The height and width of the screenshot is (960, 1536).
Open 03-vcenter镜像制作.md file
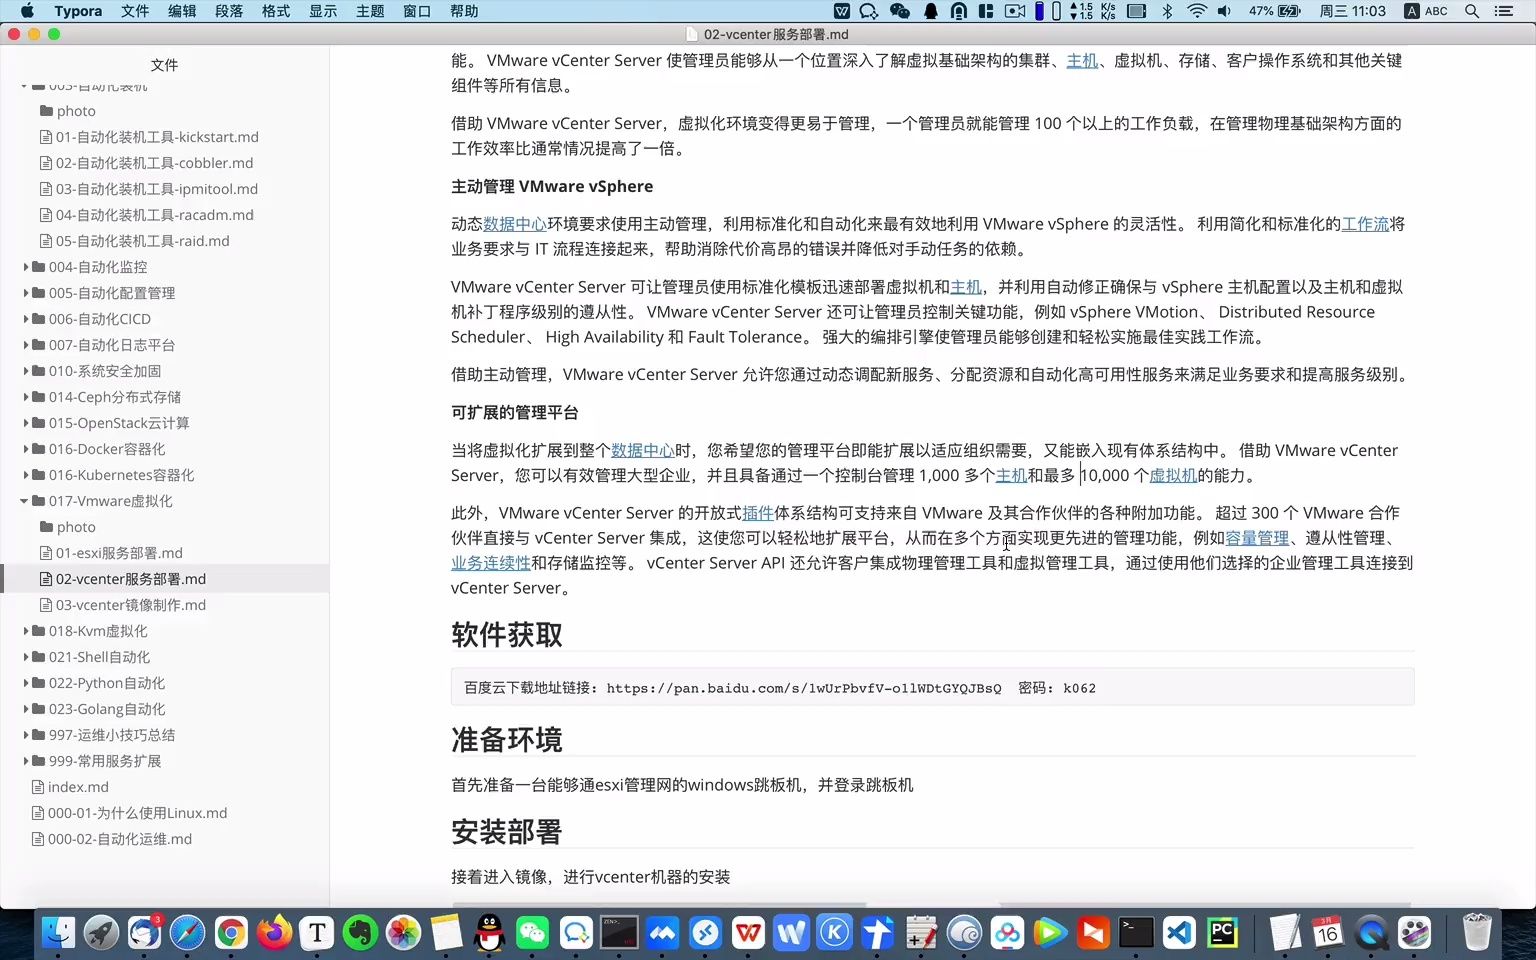(131, 605)
